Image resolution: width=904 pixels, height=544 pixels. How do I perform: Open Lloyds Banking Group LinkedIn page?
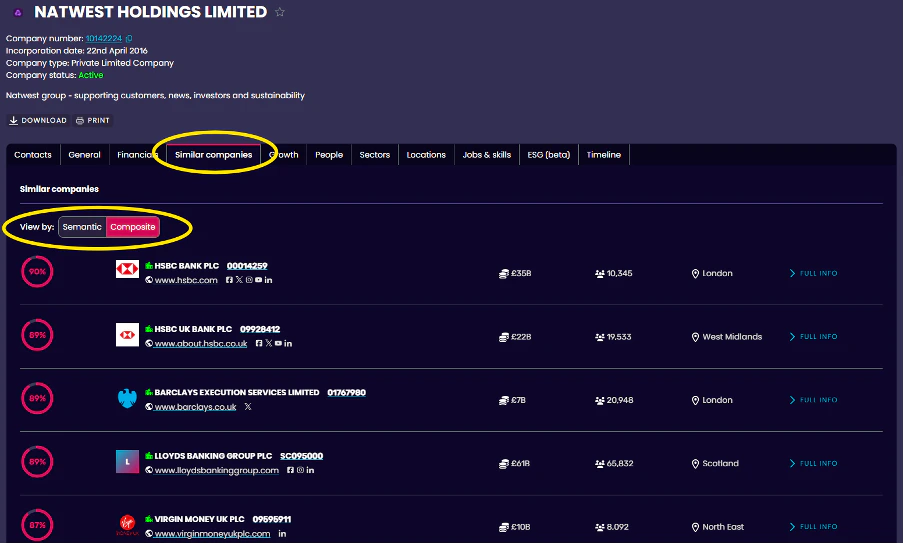tap(310, 470)
